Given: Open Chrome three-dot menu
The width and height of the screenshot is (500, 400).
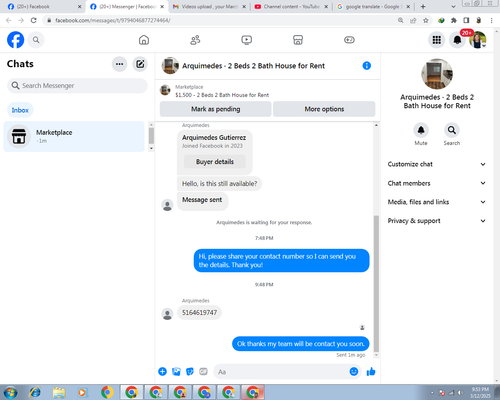Looking at the screenshot, I should point(492,20).
